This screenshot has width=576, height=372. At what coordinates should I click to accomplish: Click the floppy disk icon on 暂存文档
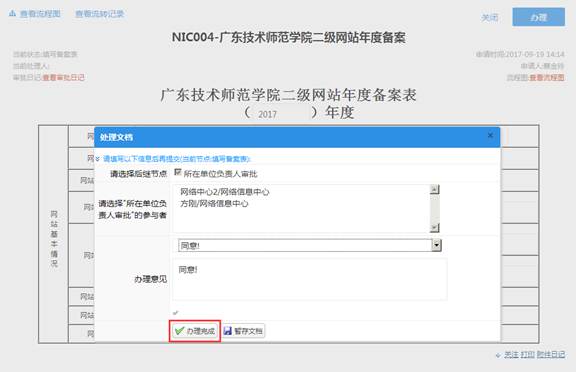point(228,331)
